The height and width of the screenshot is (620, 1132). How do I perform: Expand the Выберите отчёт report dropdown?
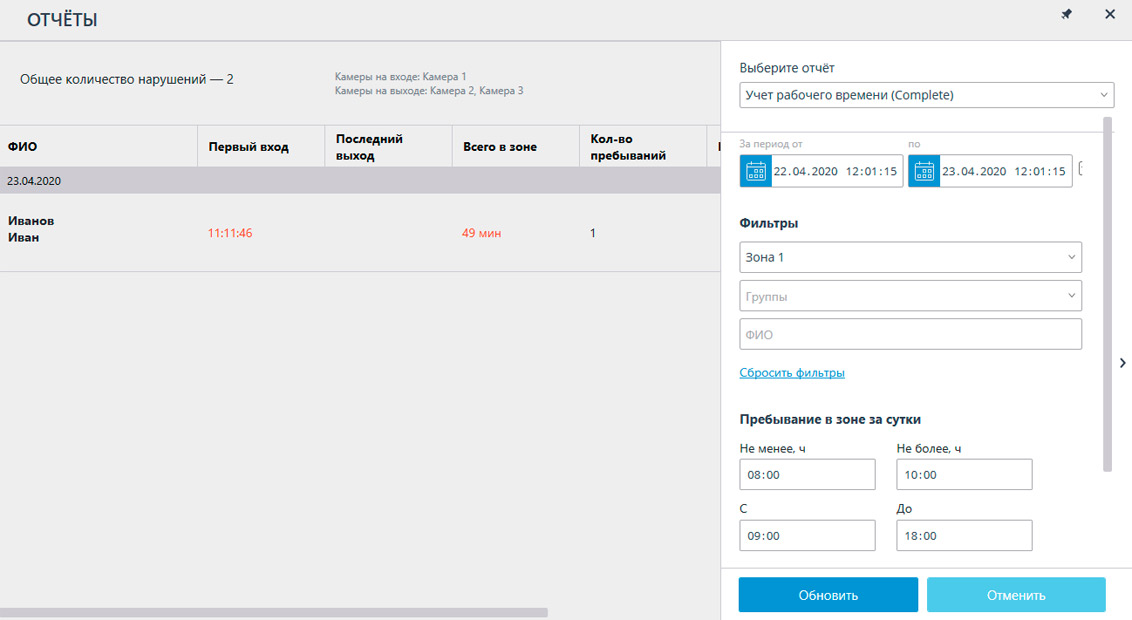[x=926, y=95]
